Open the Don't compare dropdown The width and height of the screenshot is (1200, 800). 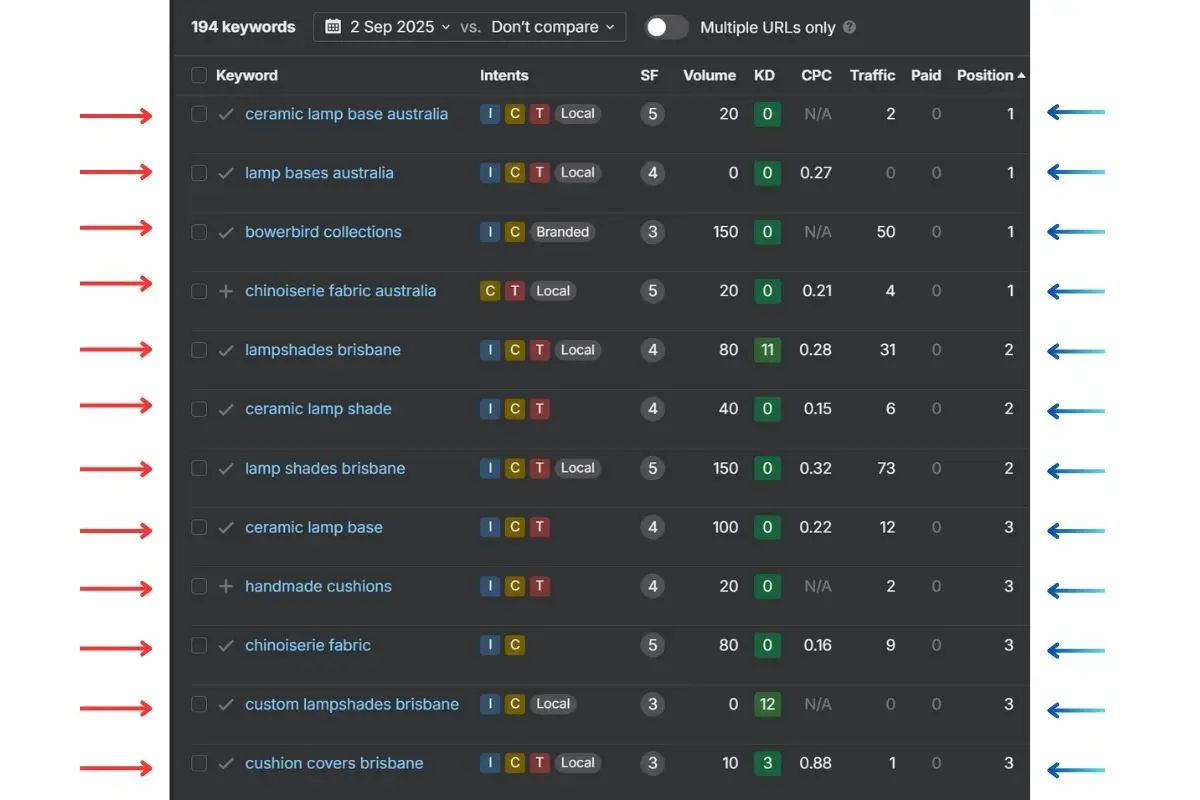(x=552, y=27)
